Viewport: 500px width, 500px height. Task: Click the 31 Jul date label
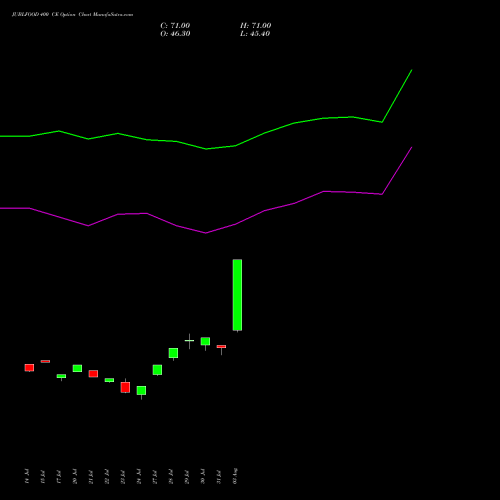tap(219, 477)
